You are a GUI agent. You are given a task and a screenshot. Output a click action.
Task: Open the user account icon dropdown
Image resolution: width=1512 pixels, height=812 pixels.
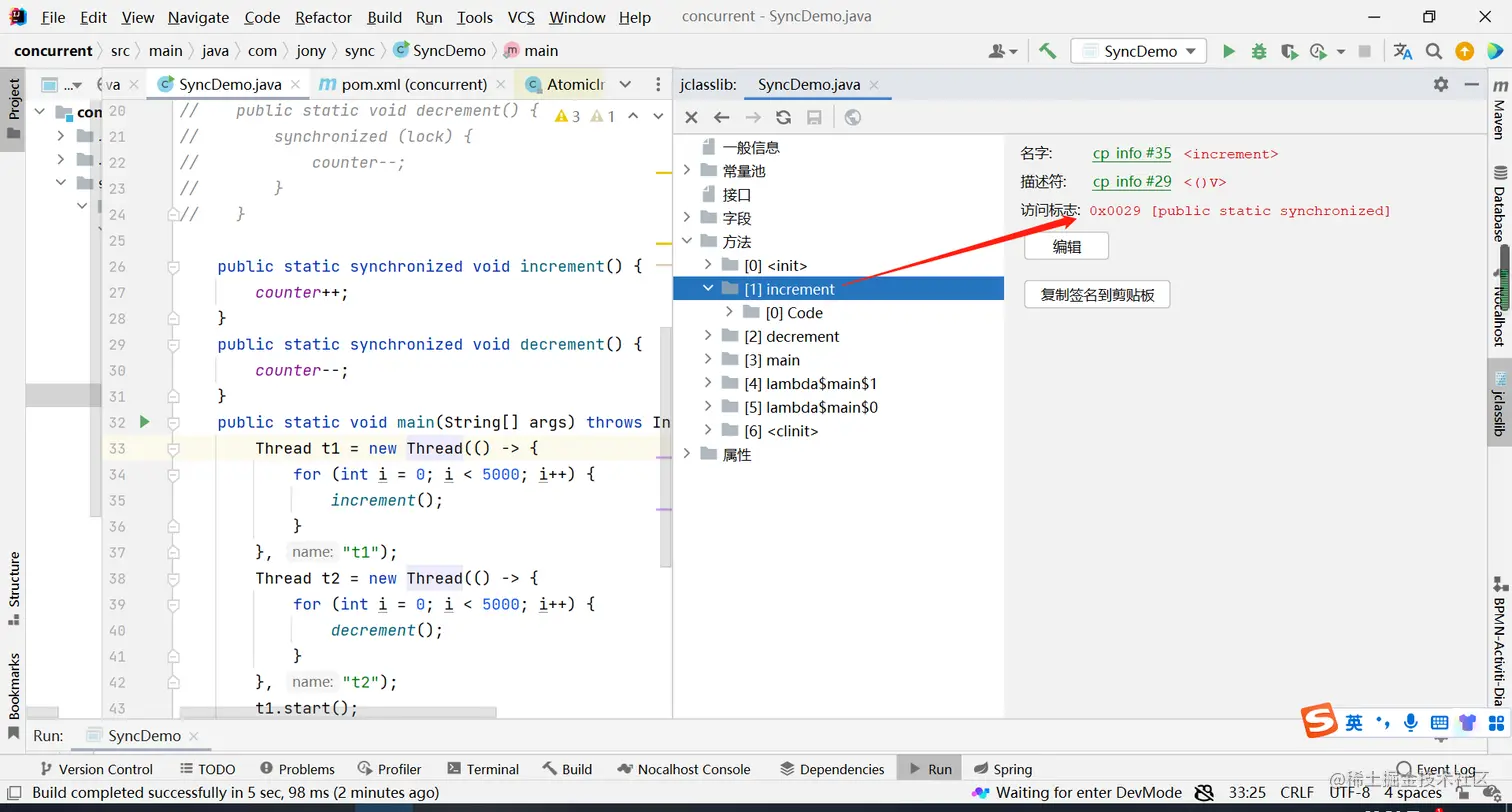[1003, 51]
